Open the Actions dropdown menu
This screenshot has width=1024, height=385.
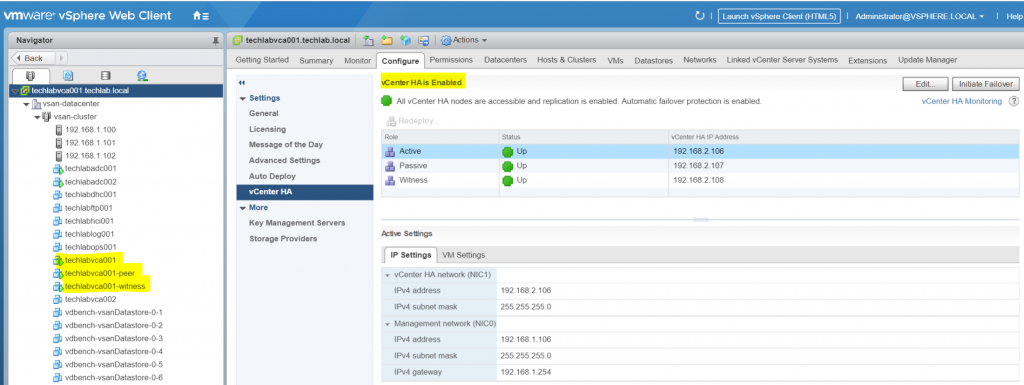pyautogui.click(x=464, y=40)
